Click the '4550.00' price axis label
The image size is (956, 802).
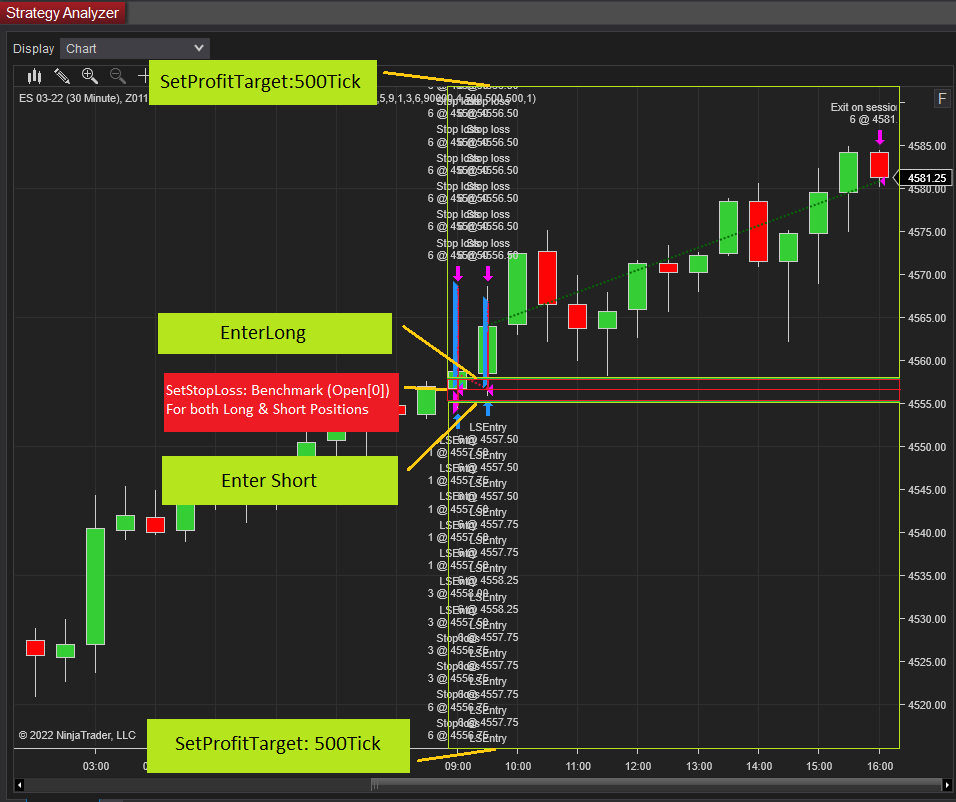click(x=927, y=447)
